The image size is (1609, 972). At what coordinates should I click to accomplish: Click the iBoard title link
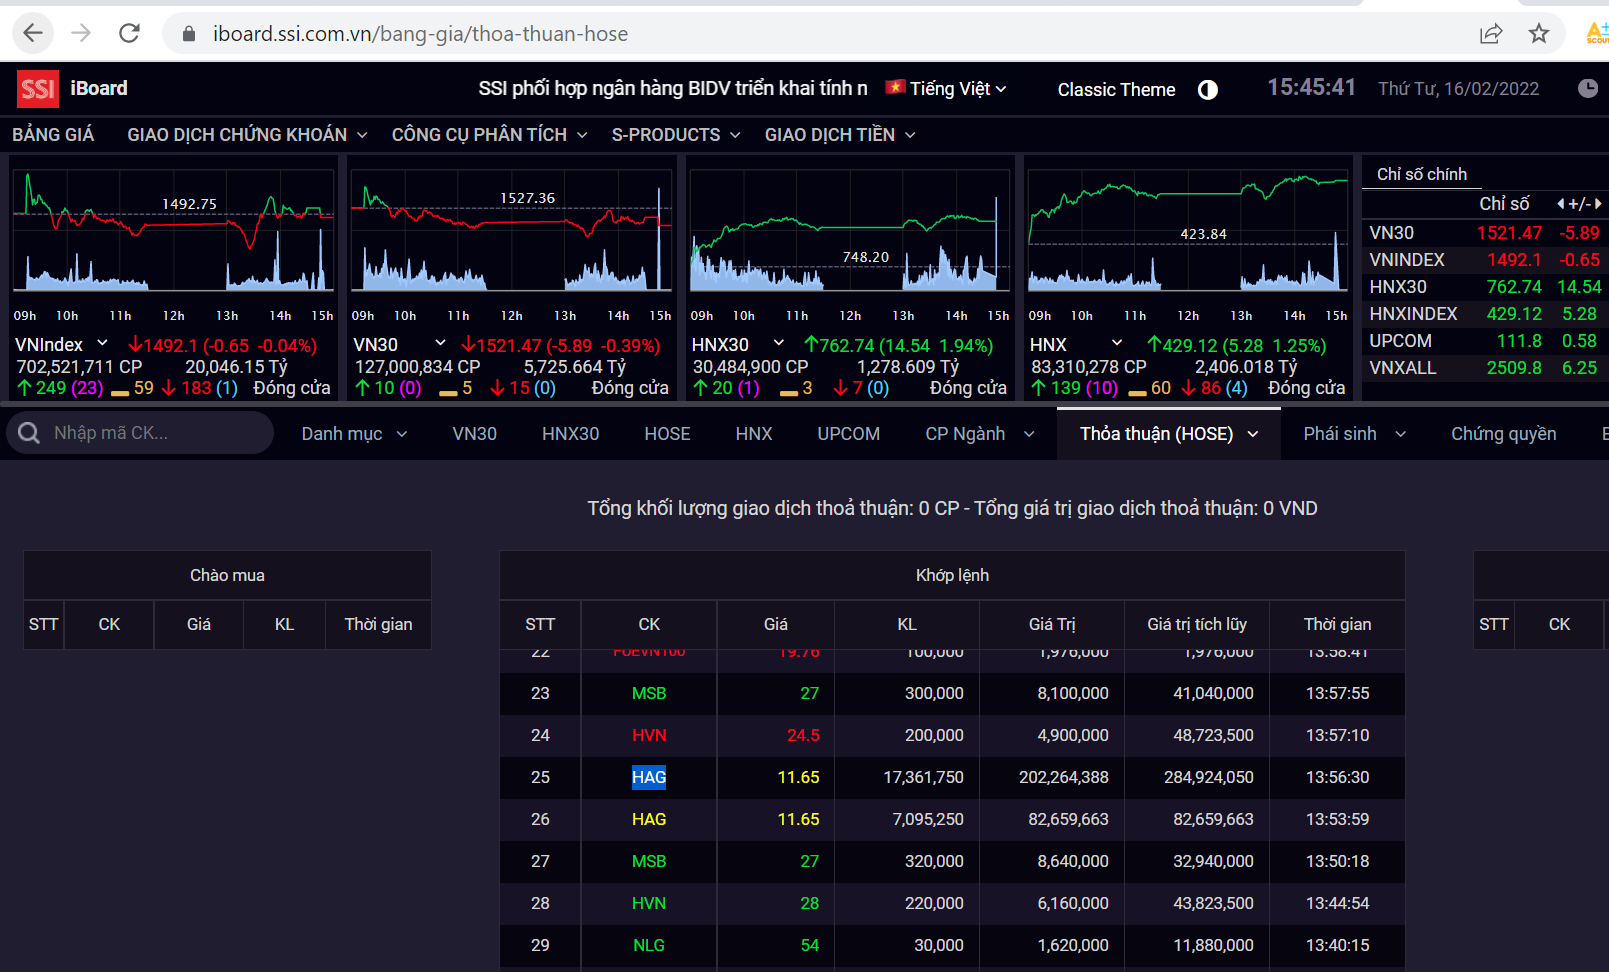click(99, 88)
